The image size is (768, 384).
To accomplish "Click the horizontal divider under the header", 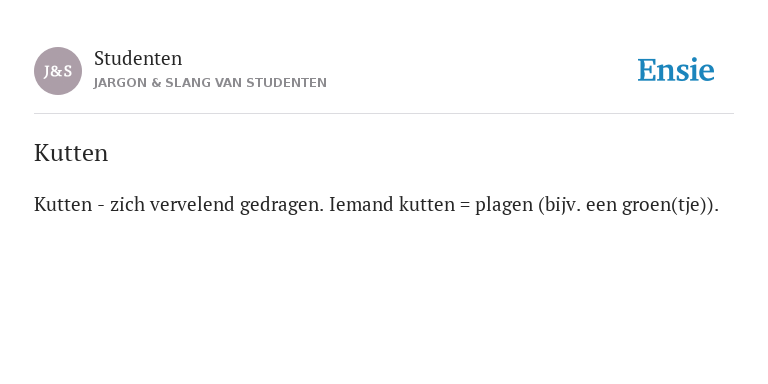I will point(384,114).
